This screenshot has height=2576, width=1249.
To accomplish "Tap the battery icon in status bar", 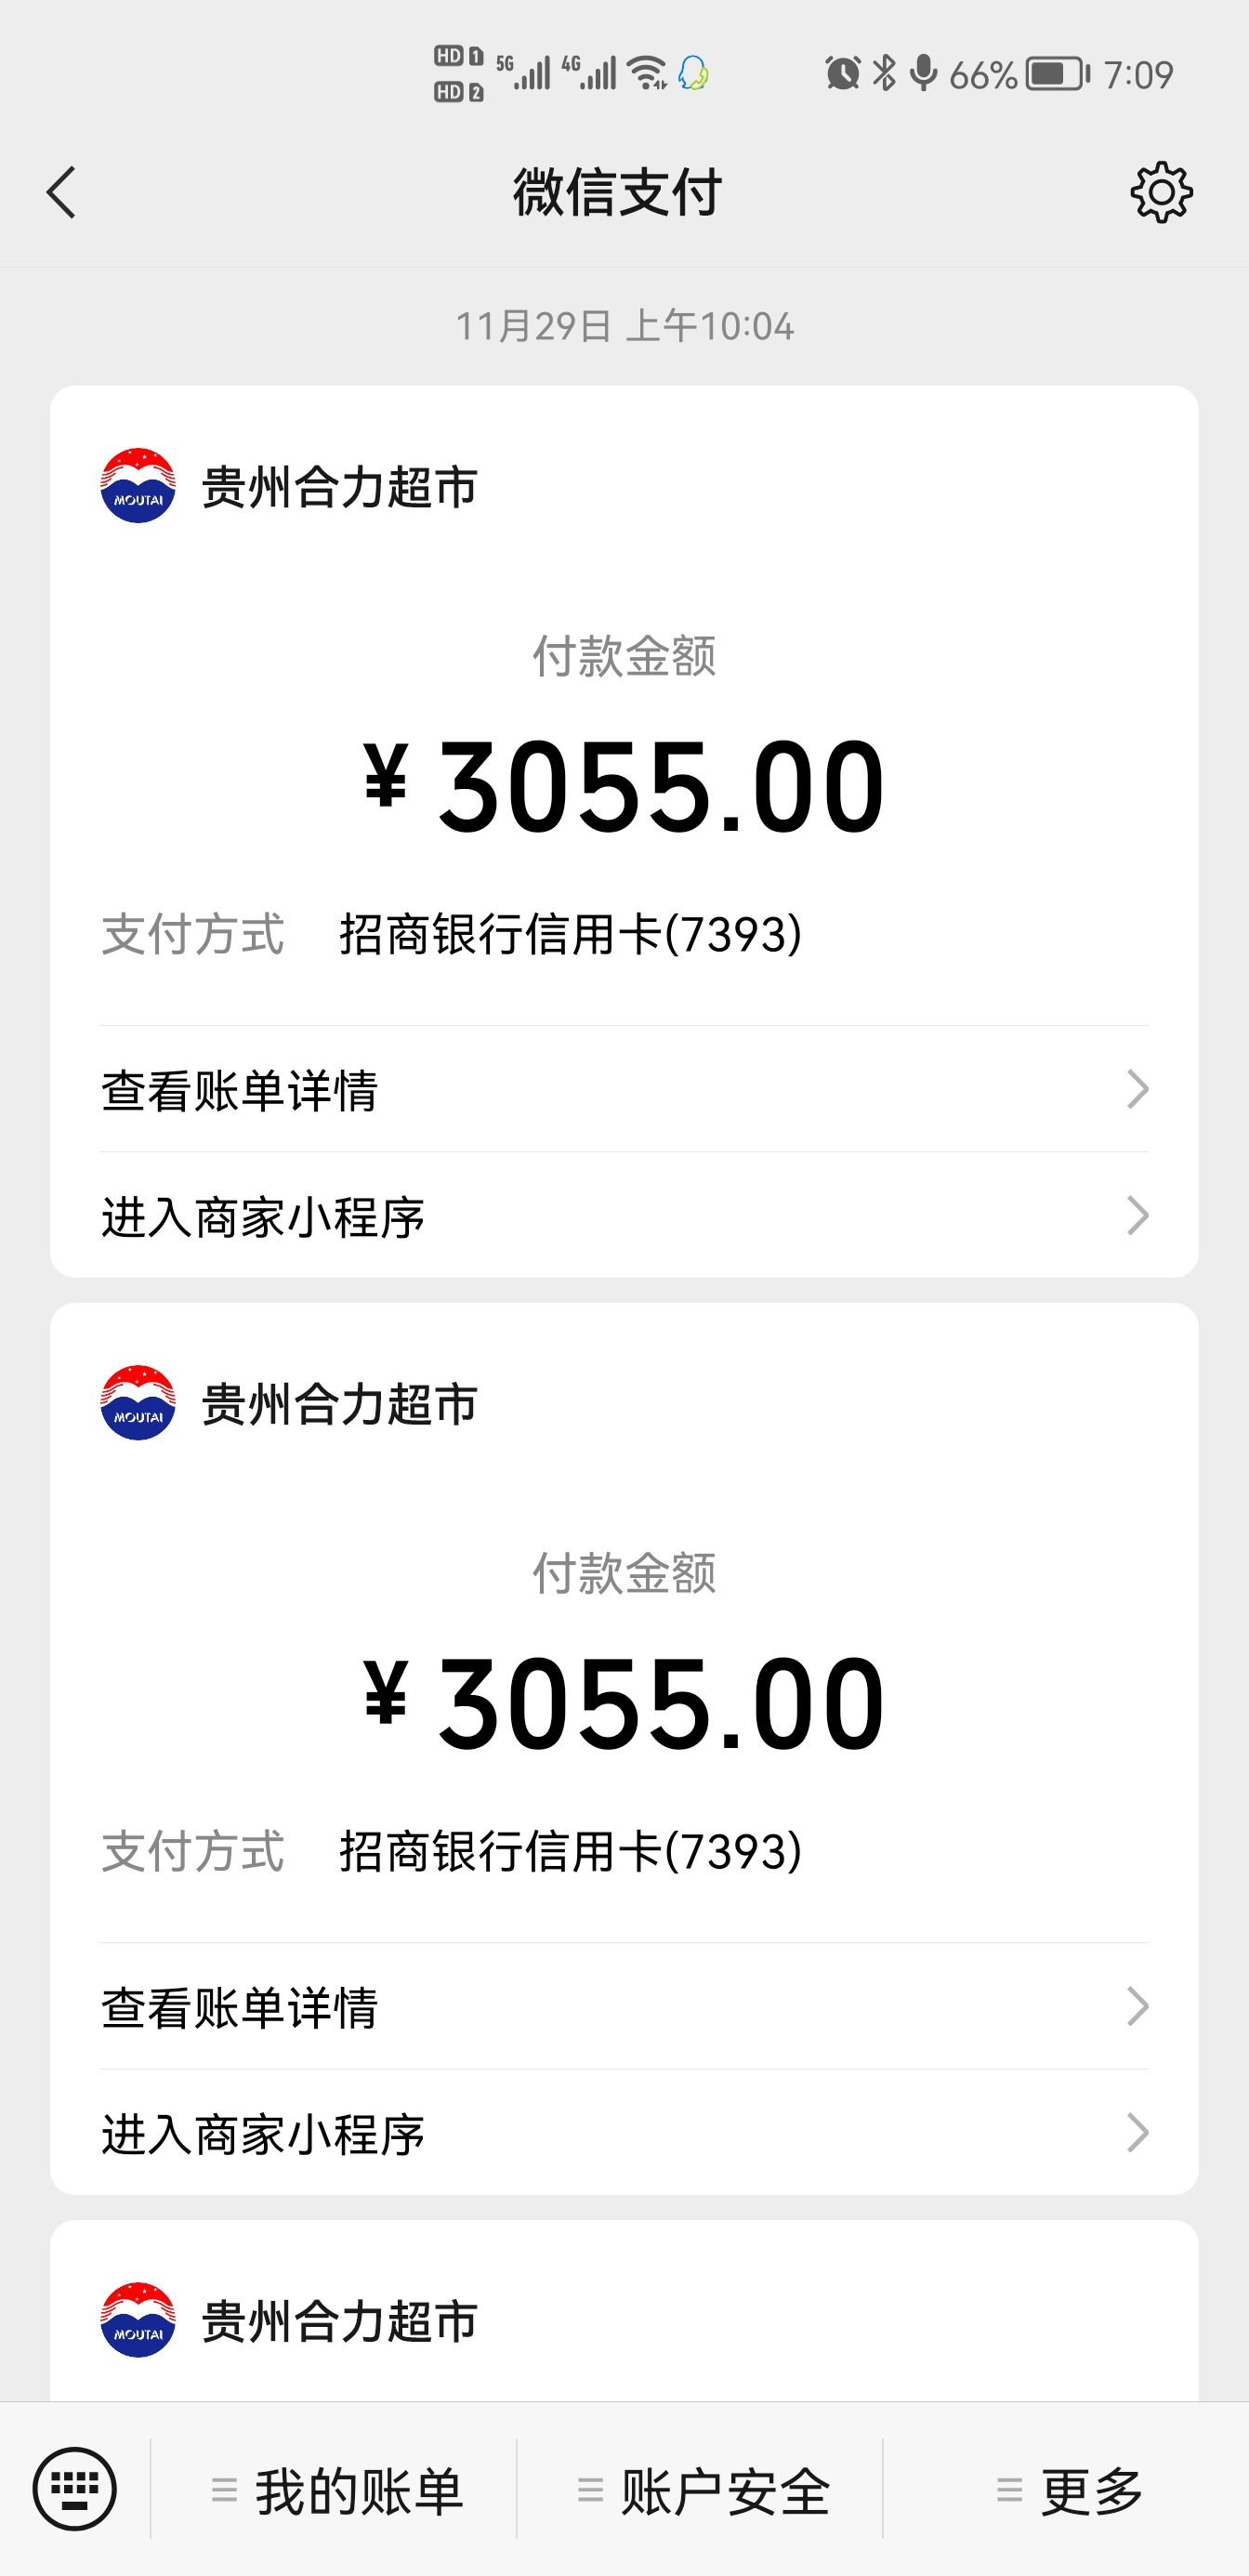I will click(x=1057, y=74).
